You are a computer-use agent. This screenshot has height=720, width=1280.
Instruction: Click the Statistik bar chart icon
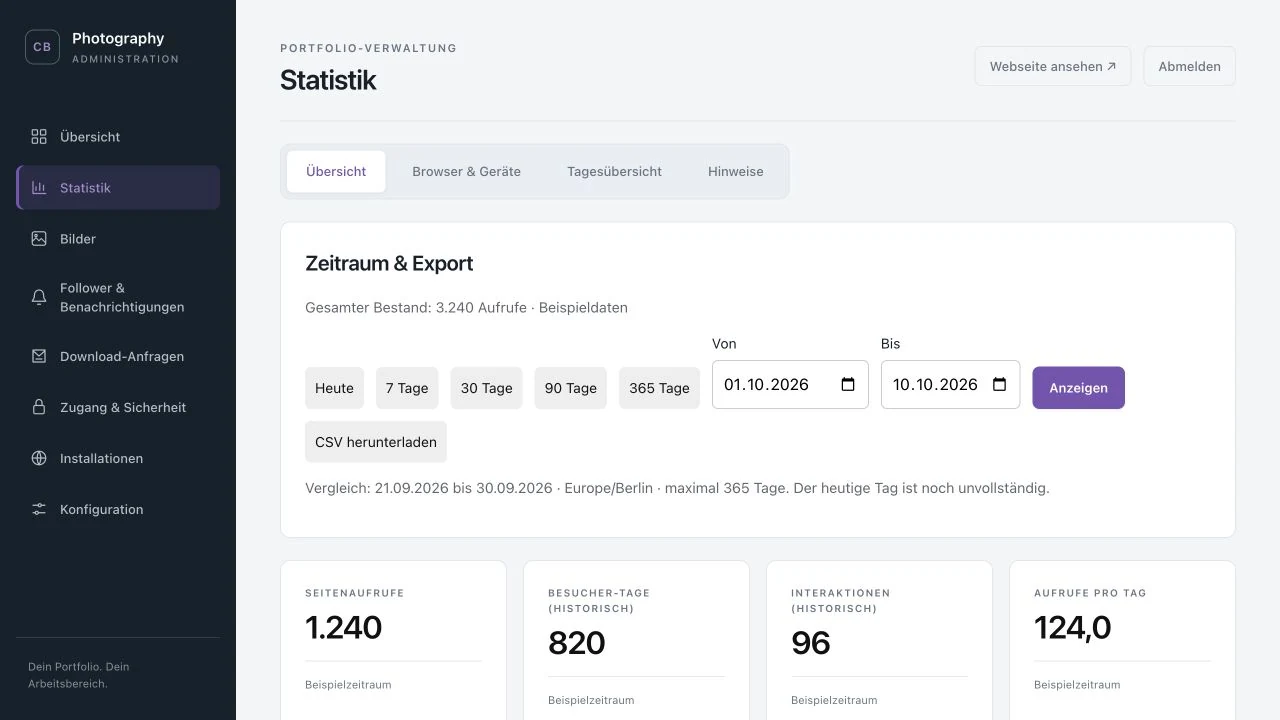(x=39, y=188)
